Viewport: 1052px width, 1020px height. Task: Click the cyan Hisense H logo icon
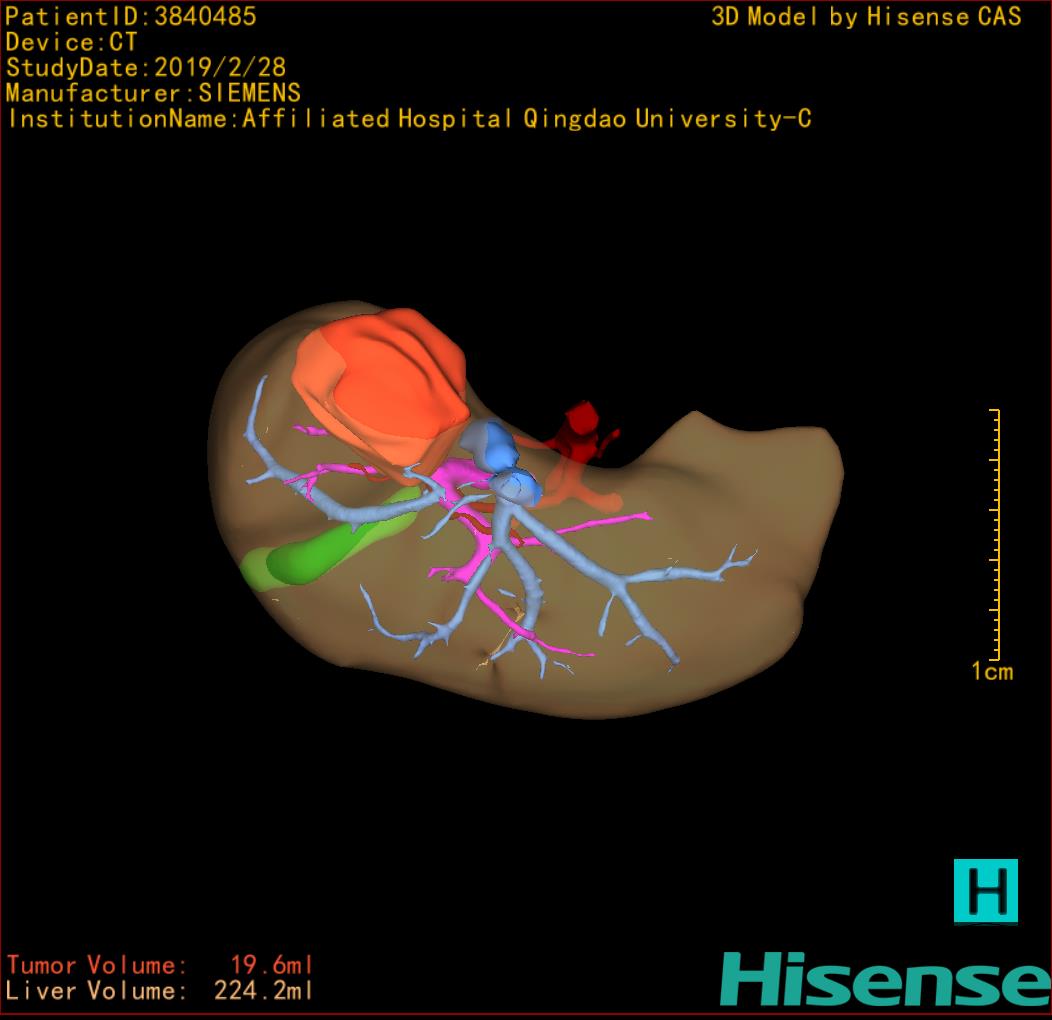click(985, 890)
